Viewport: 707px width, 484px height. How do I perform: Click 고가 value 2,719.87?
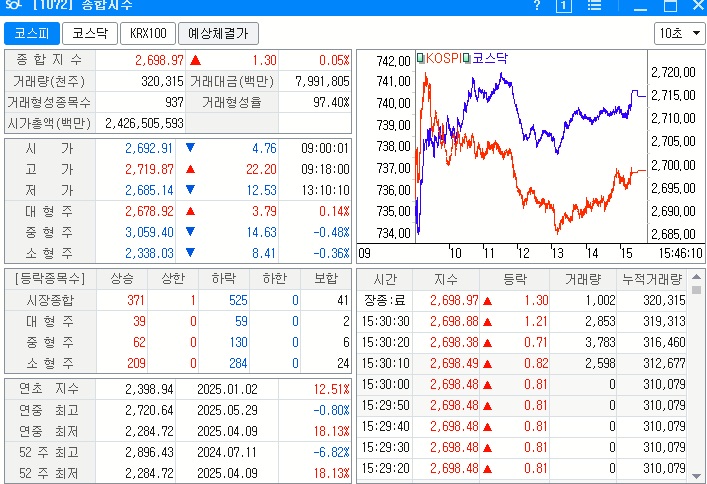click(149, 170)
